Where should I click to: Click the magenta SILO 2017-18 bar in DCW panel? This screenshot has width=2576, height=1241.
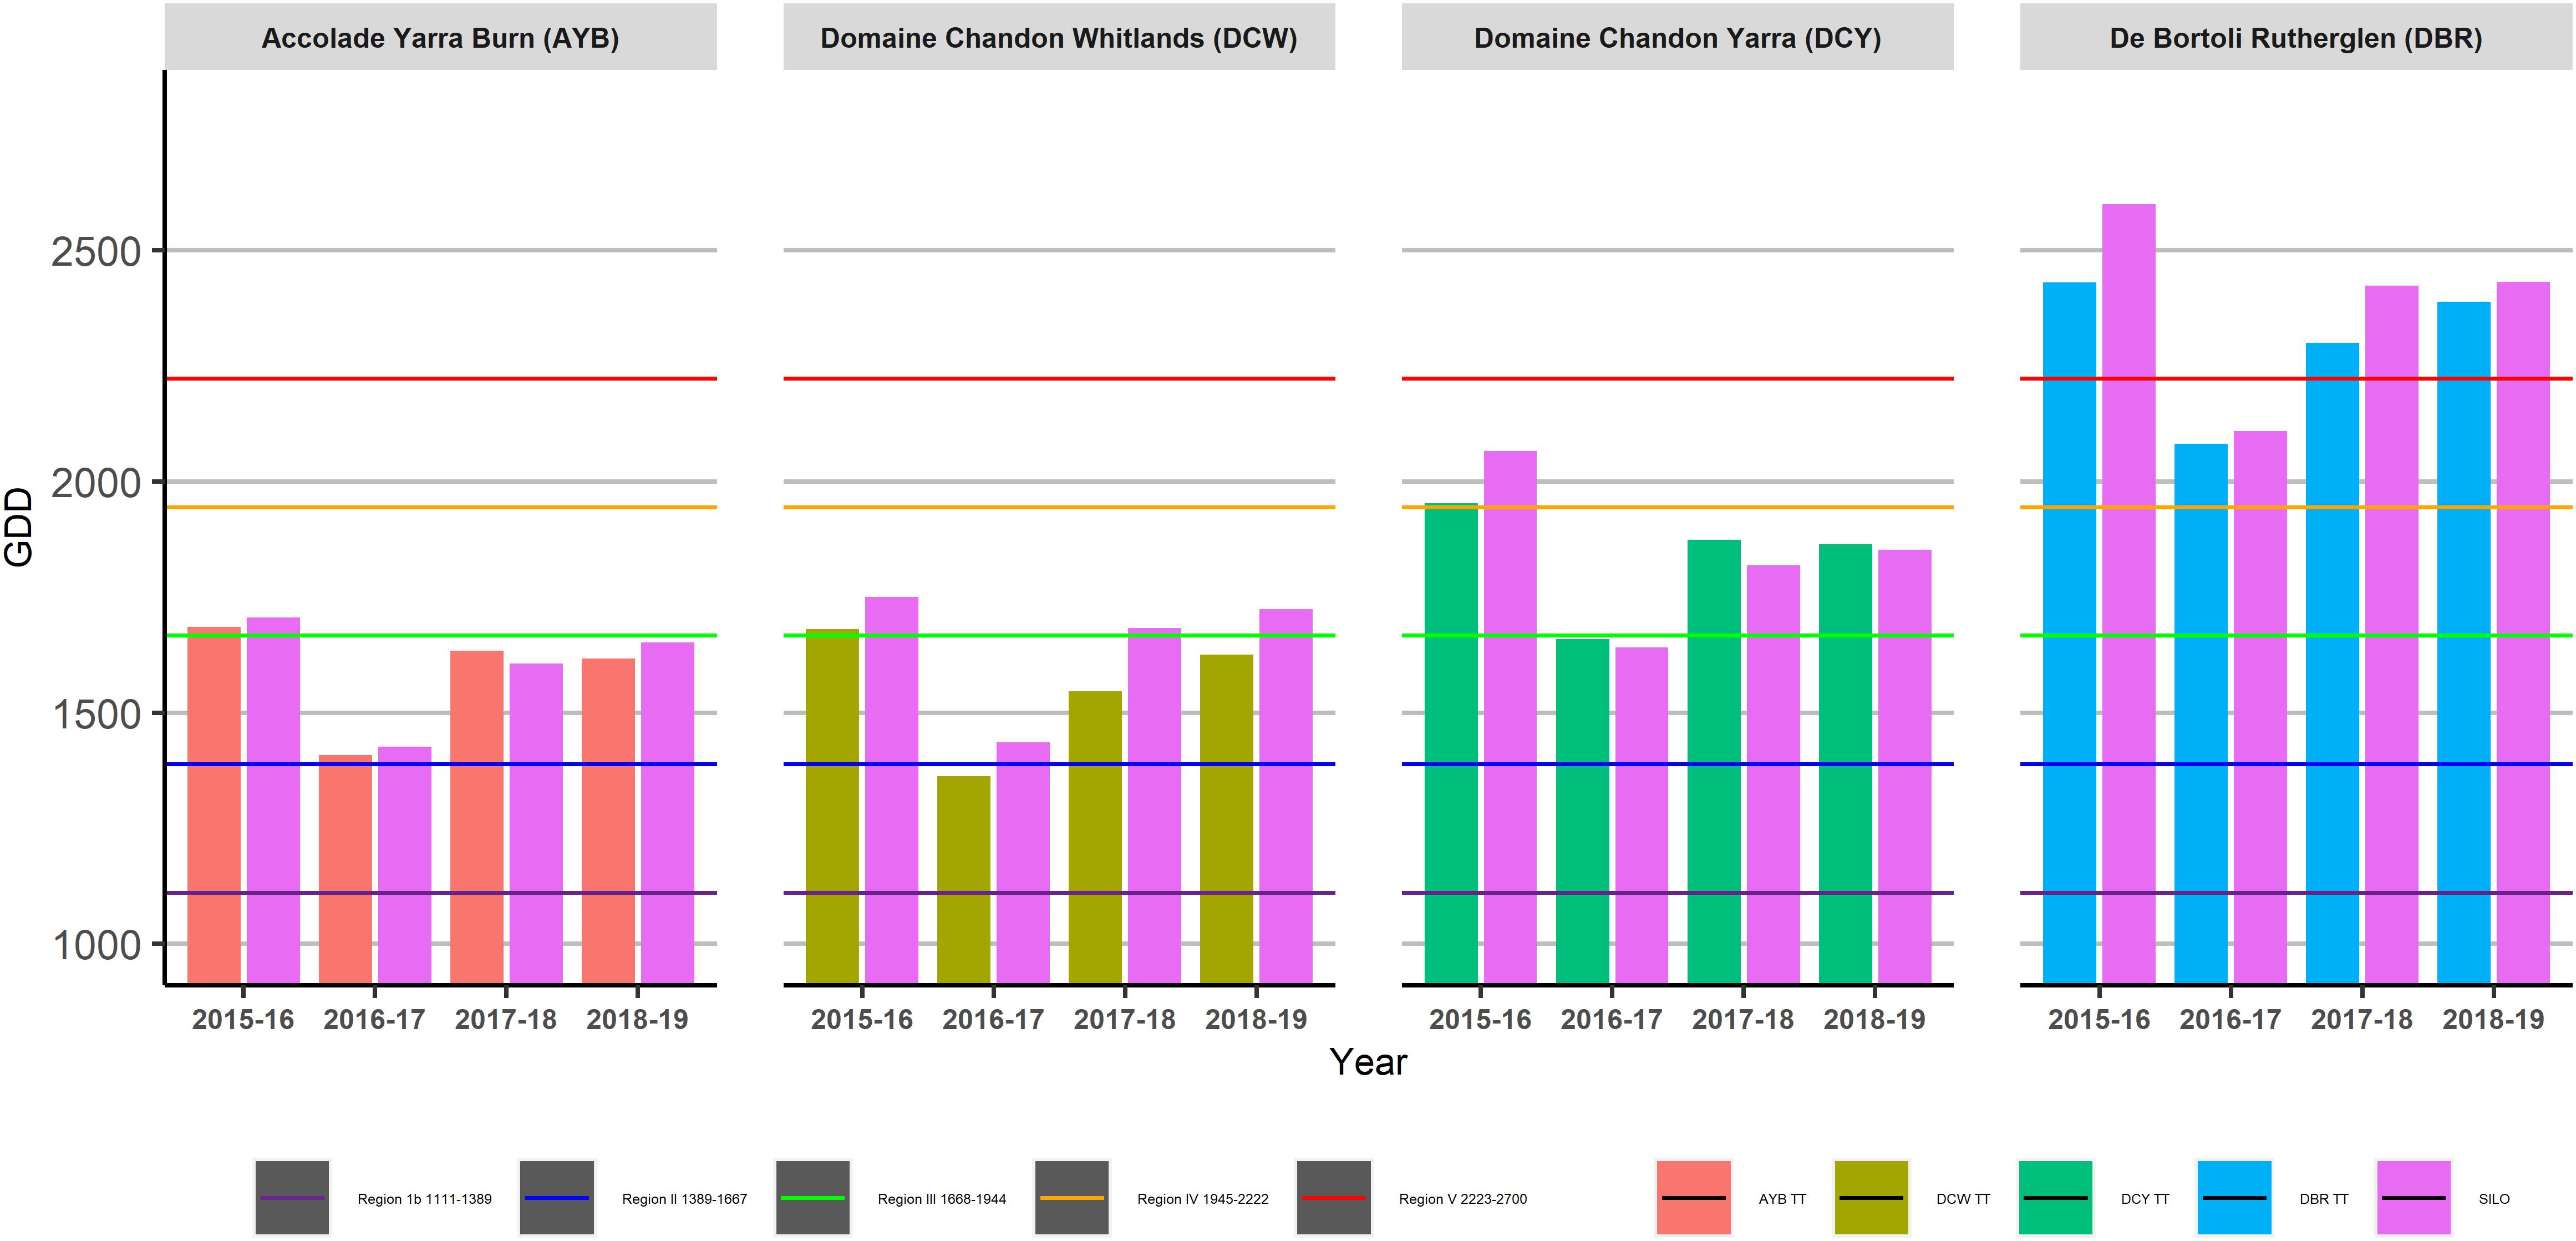1154,806
